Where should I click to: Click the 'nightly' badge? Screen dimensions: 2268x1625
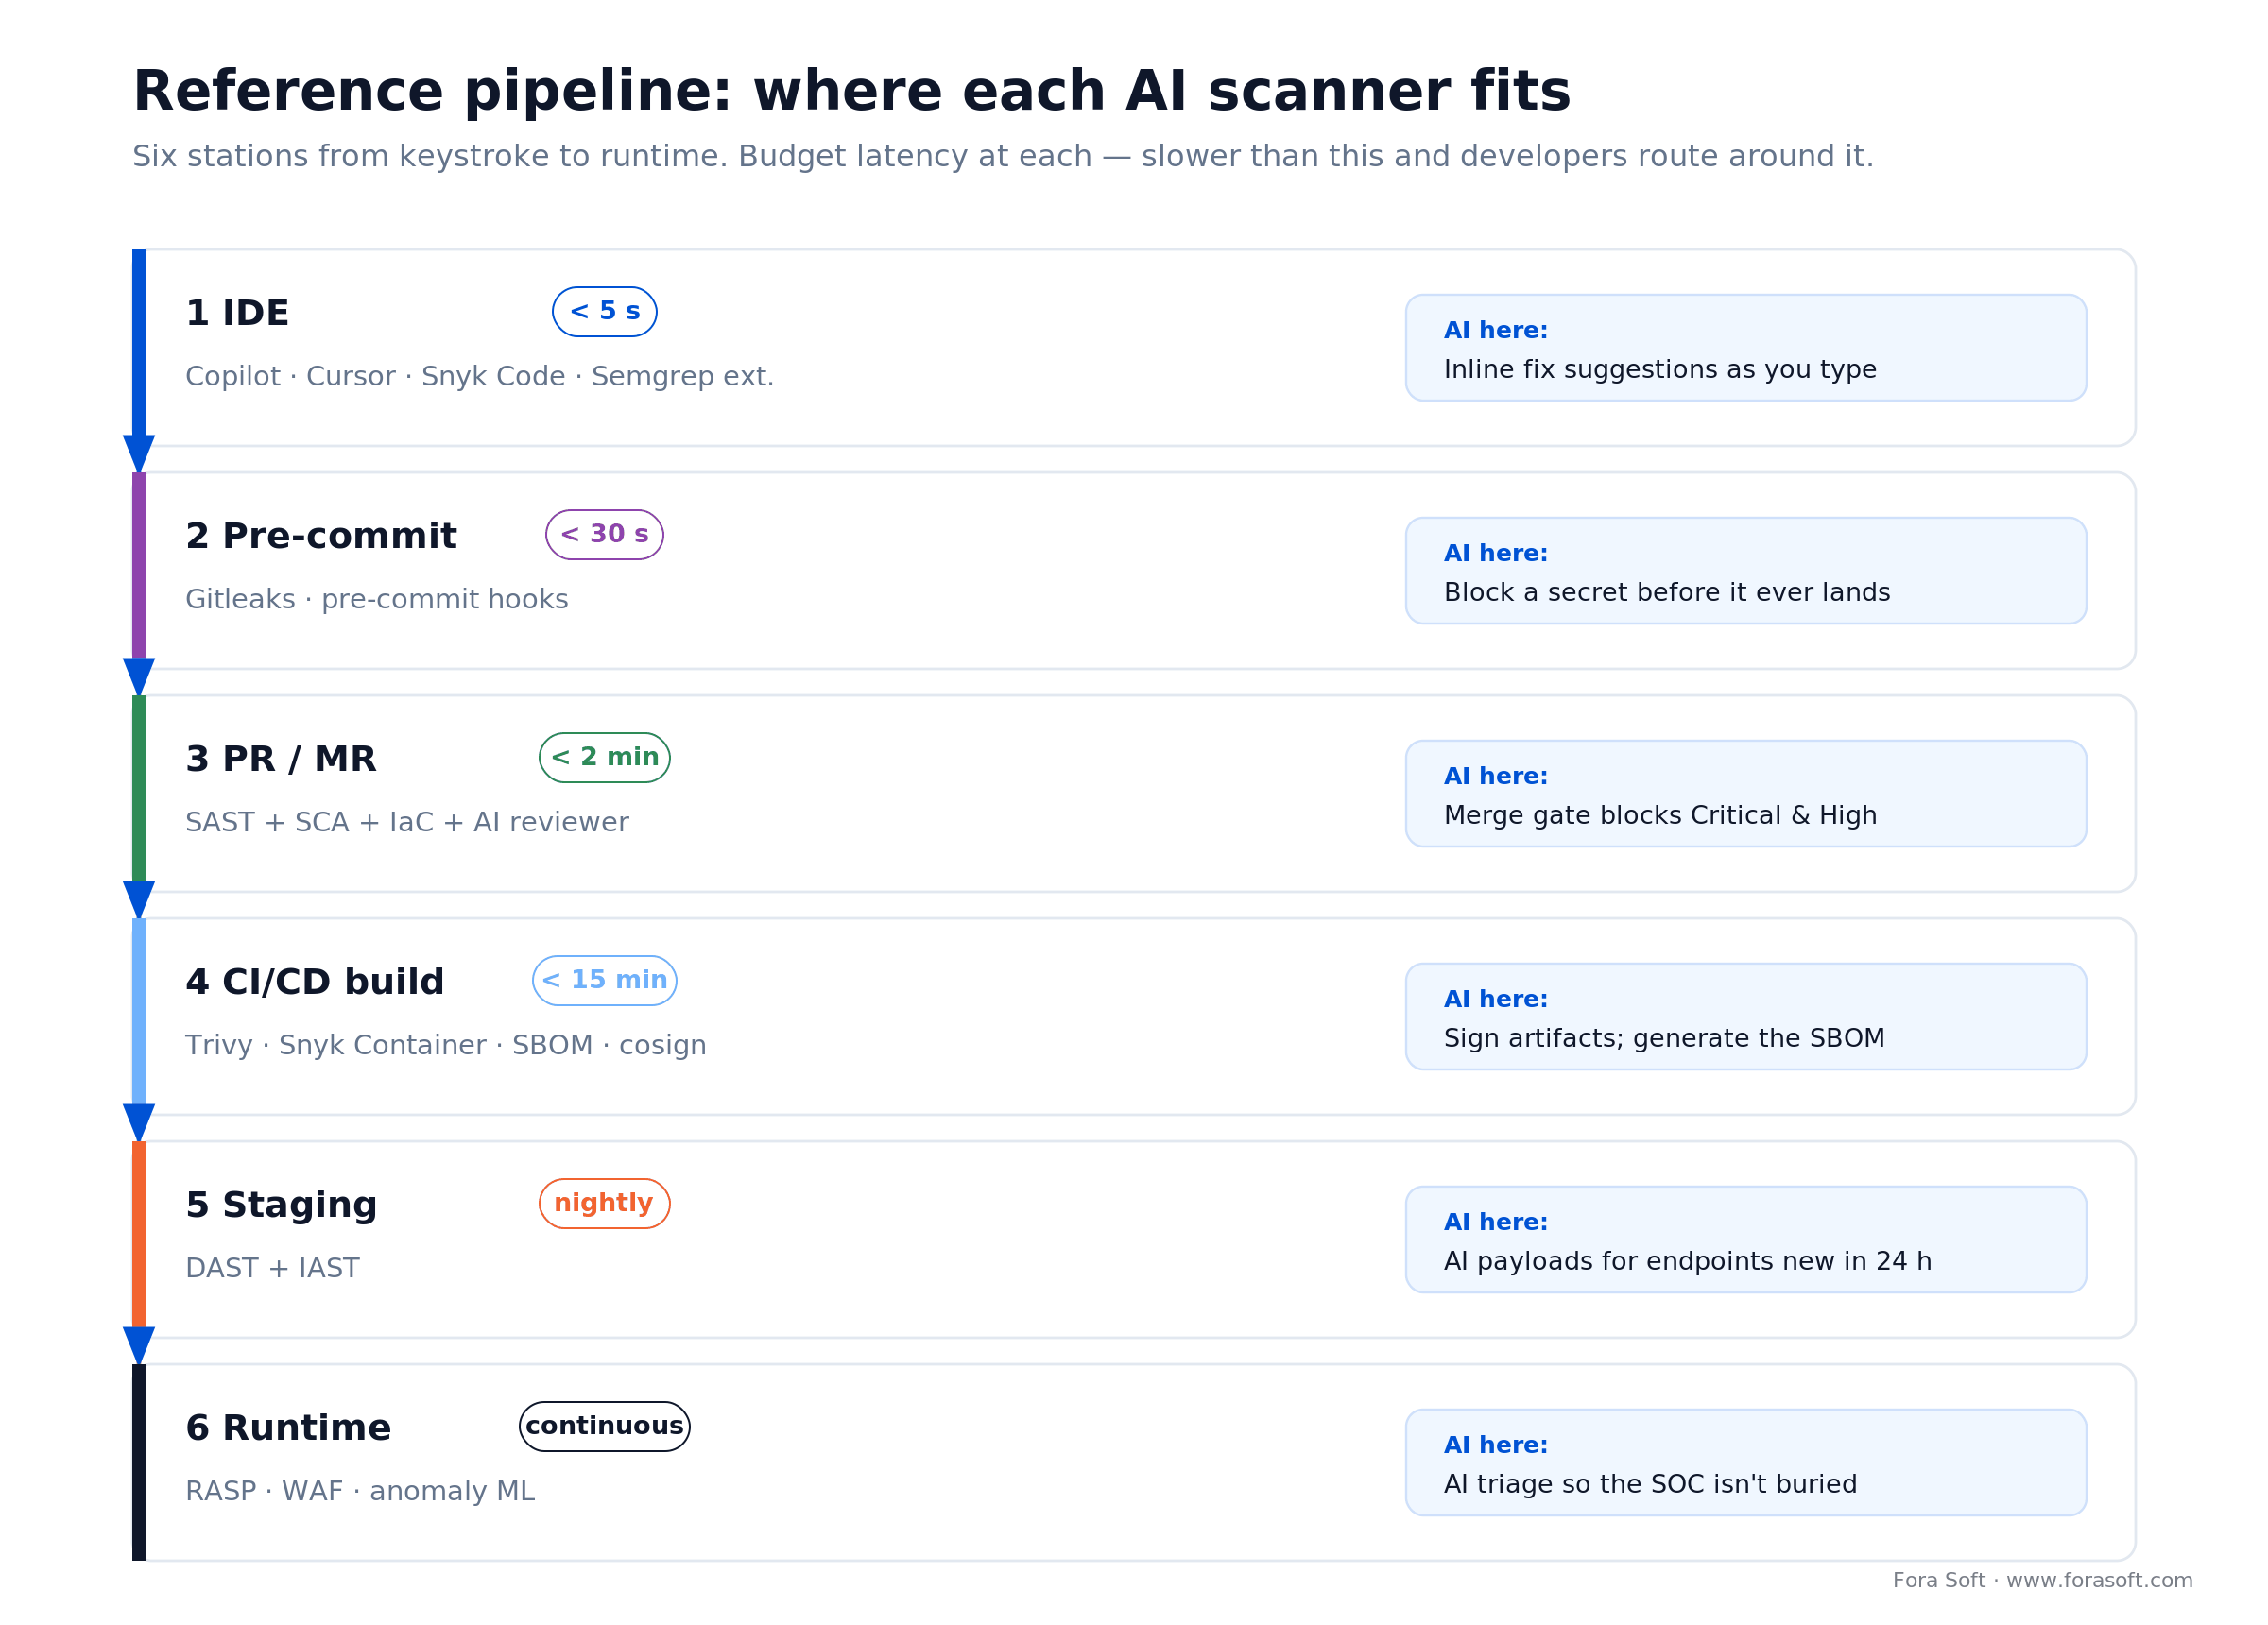pyautogui.click(x=604, y=1204)
